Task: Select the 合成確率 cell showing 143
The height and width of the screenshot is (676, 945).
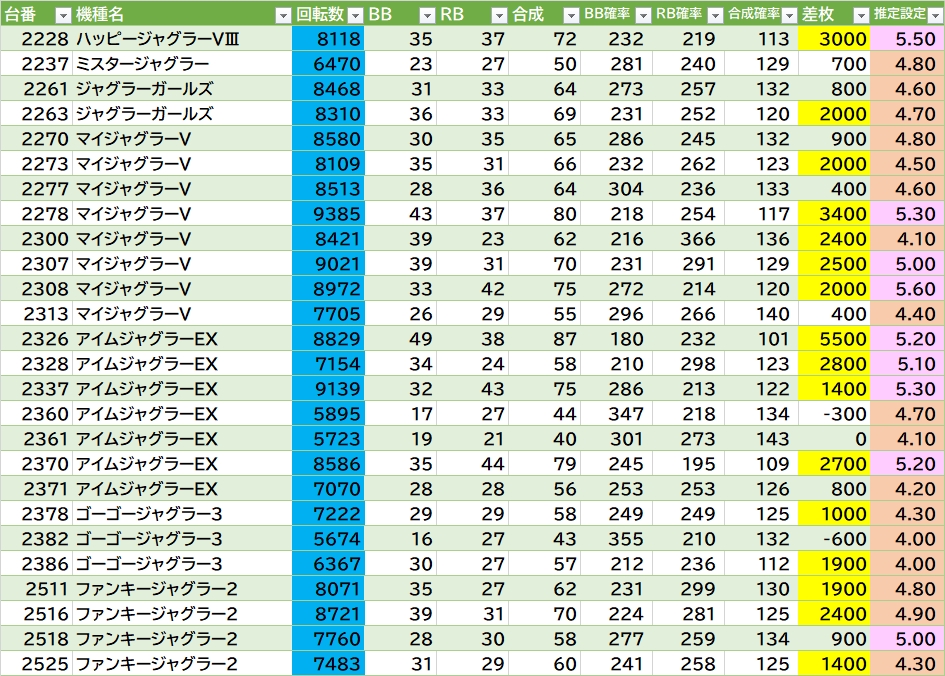Action: pos(762,439)
